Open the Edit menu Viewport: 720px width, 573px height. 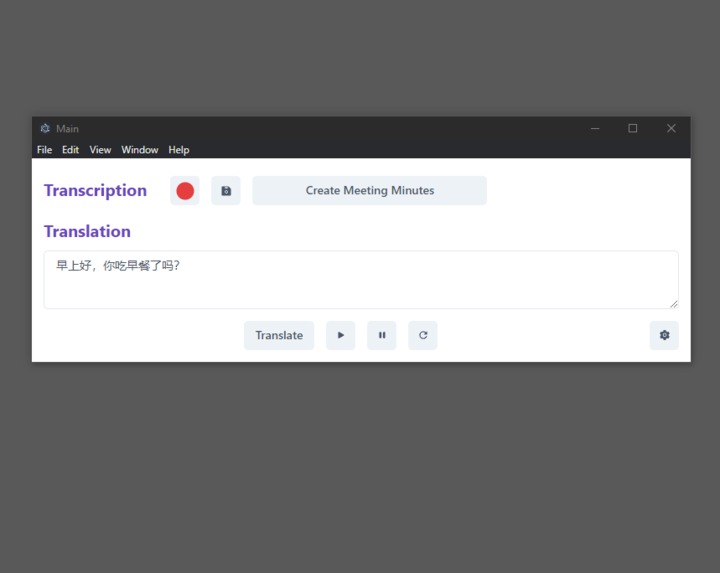70,150
